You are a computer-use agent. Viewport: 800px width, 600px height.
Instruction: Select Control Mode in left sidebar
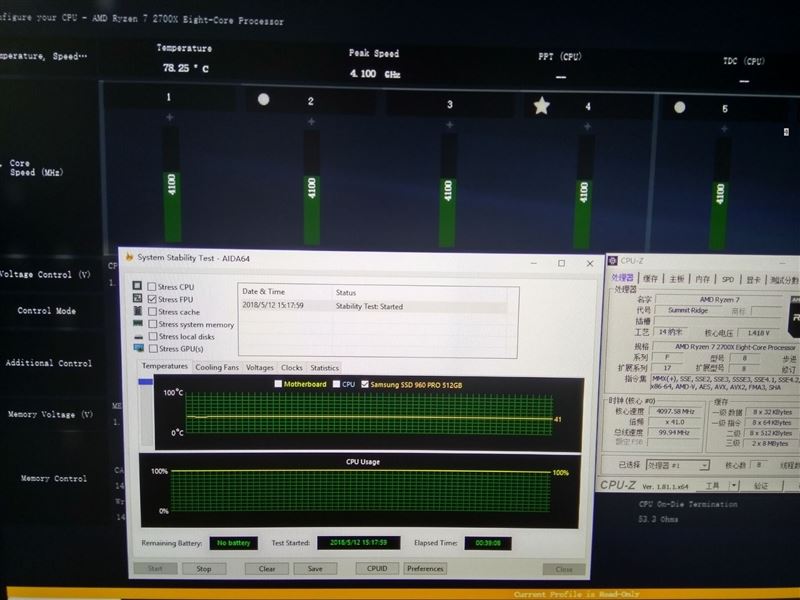click(46, 311)
